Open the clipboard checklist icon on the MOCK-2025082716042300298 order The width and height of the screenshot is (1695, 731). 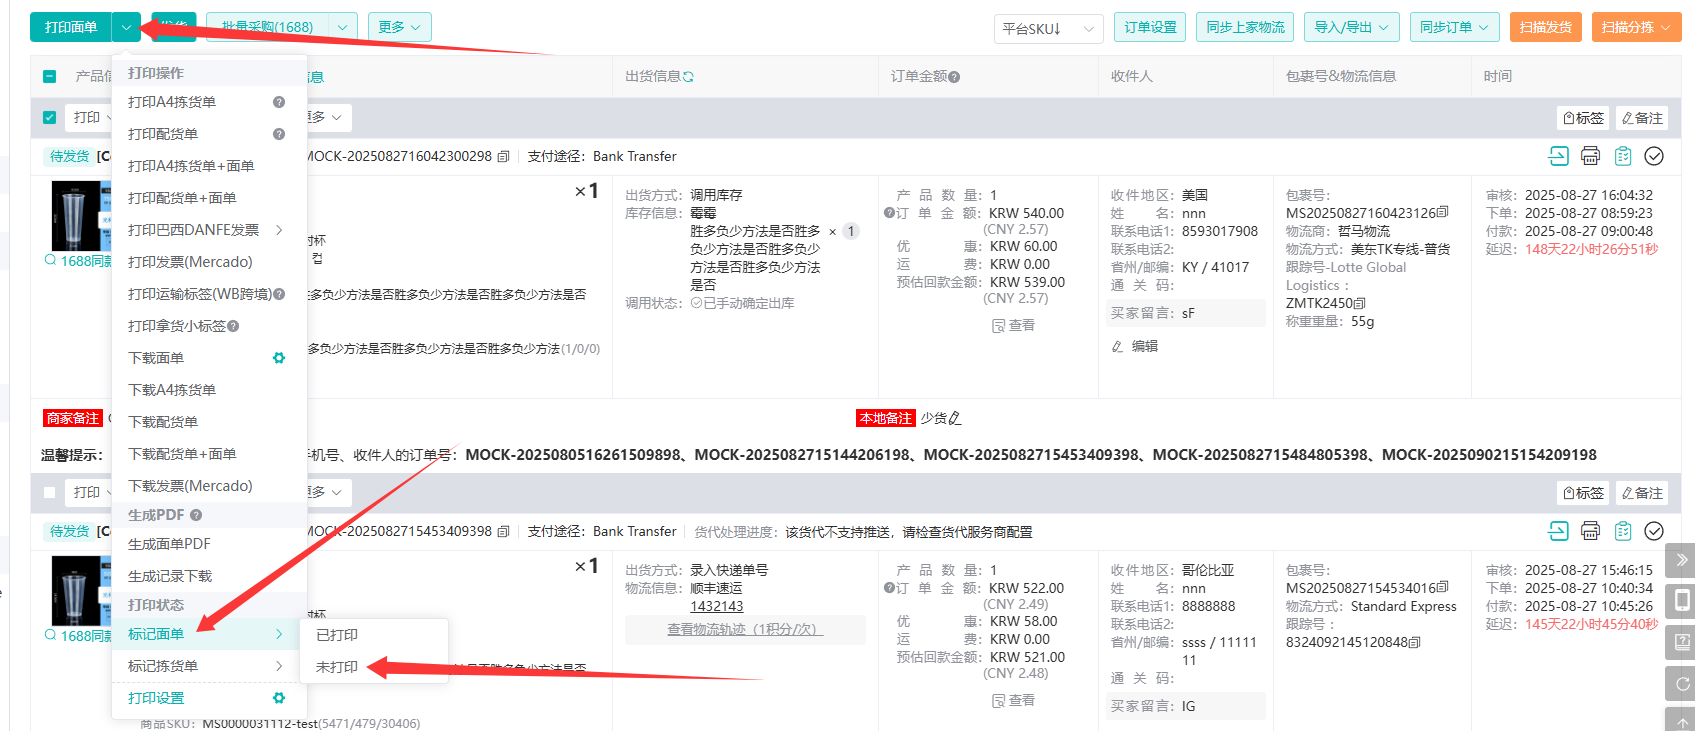(x=1623, y=155)
